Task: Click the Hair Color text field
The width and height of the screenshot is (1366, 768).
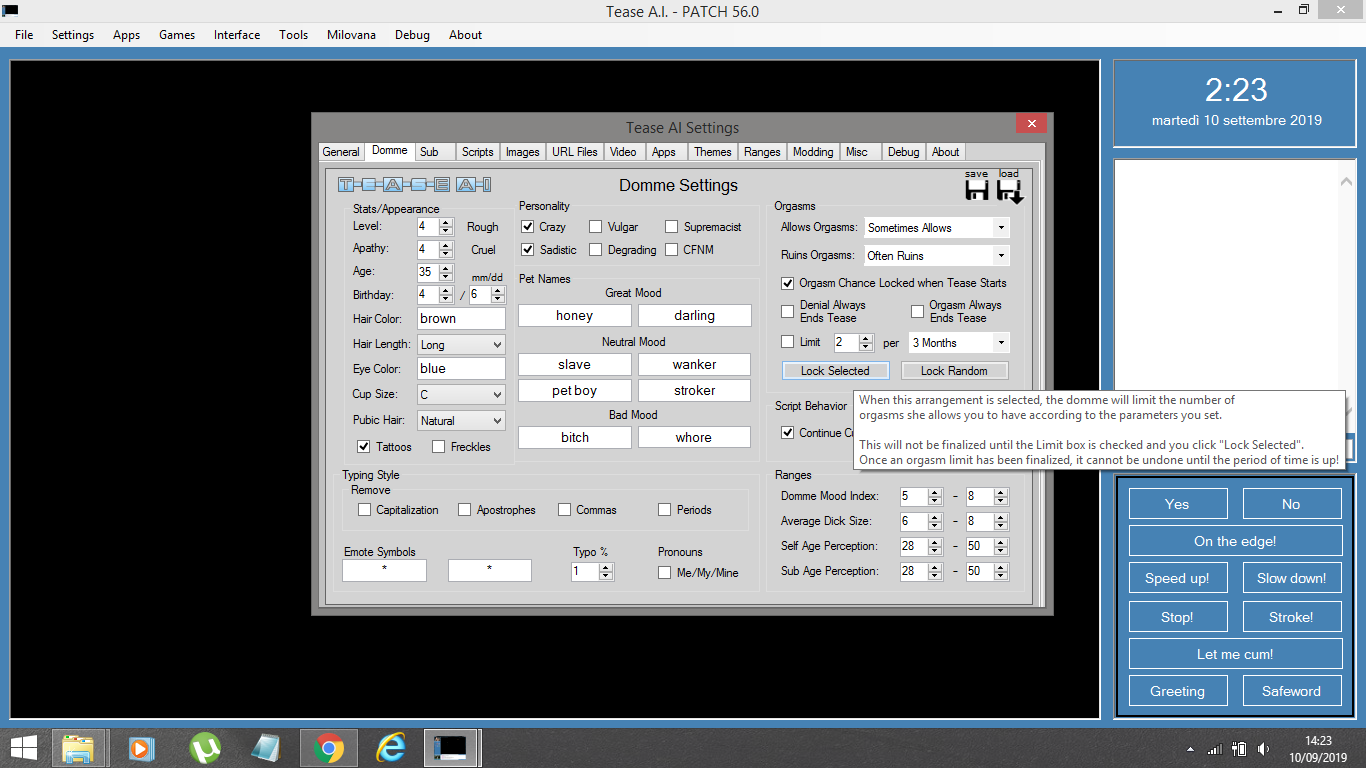Action: 461,319
